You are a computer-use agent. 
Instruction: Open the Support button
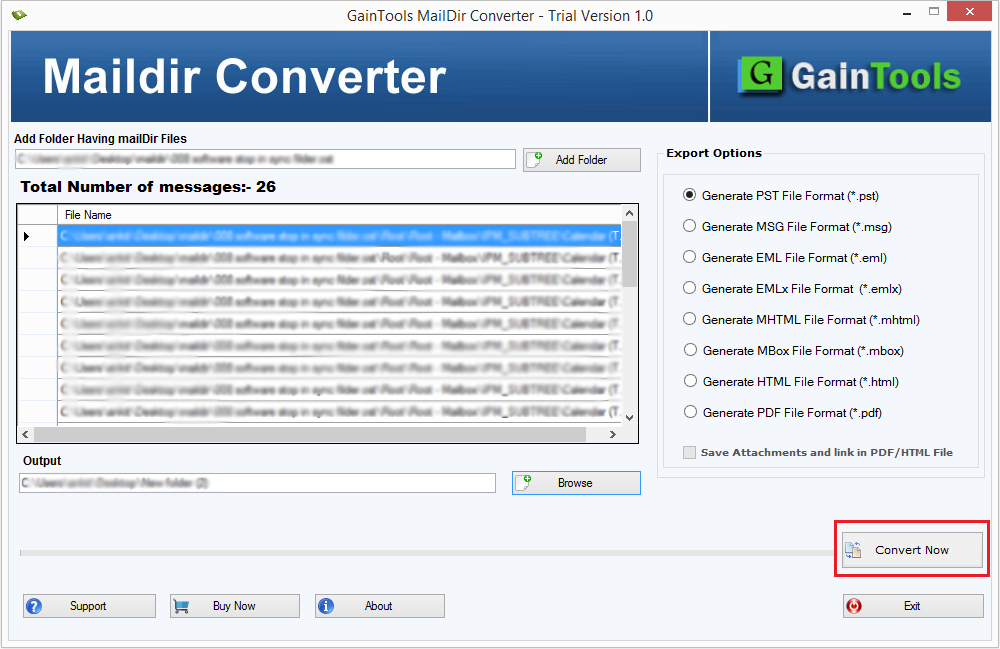pos(89,606)
